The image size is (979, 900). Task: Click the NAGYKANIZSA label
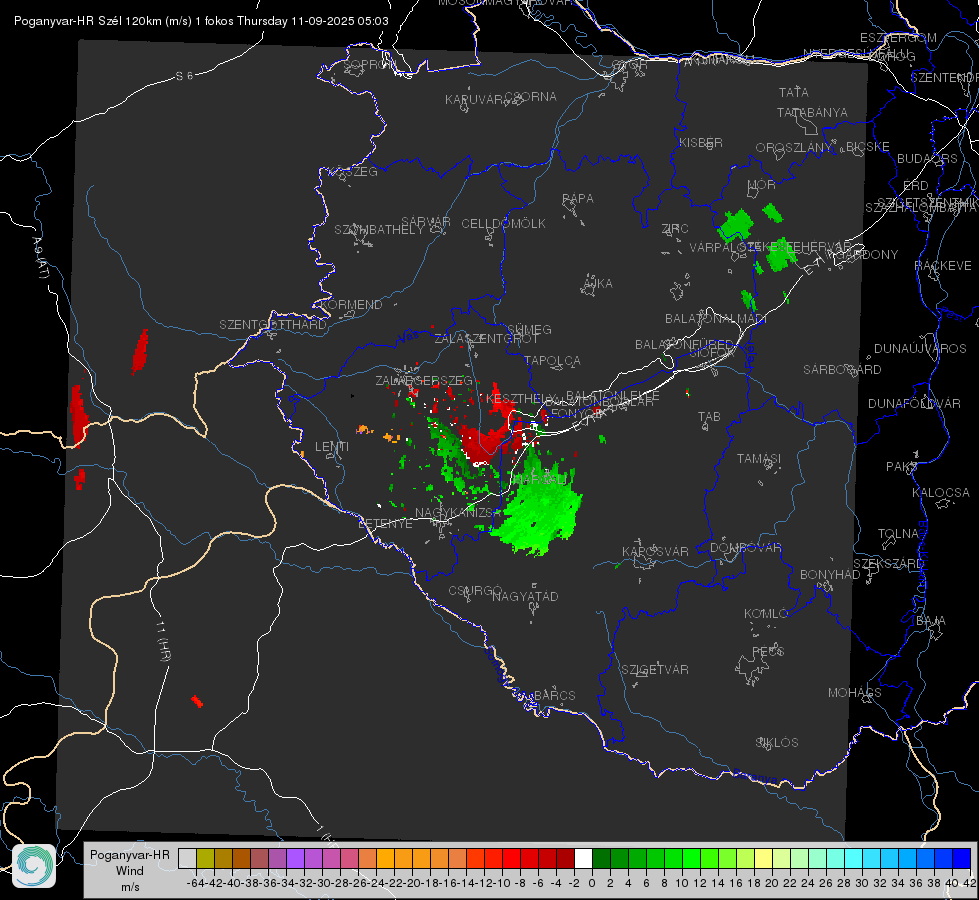pyautogui.click(x=457, y=512)
